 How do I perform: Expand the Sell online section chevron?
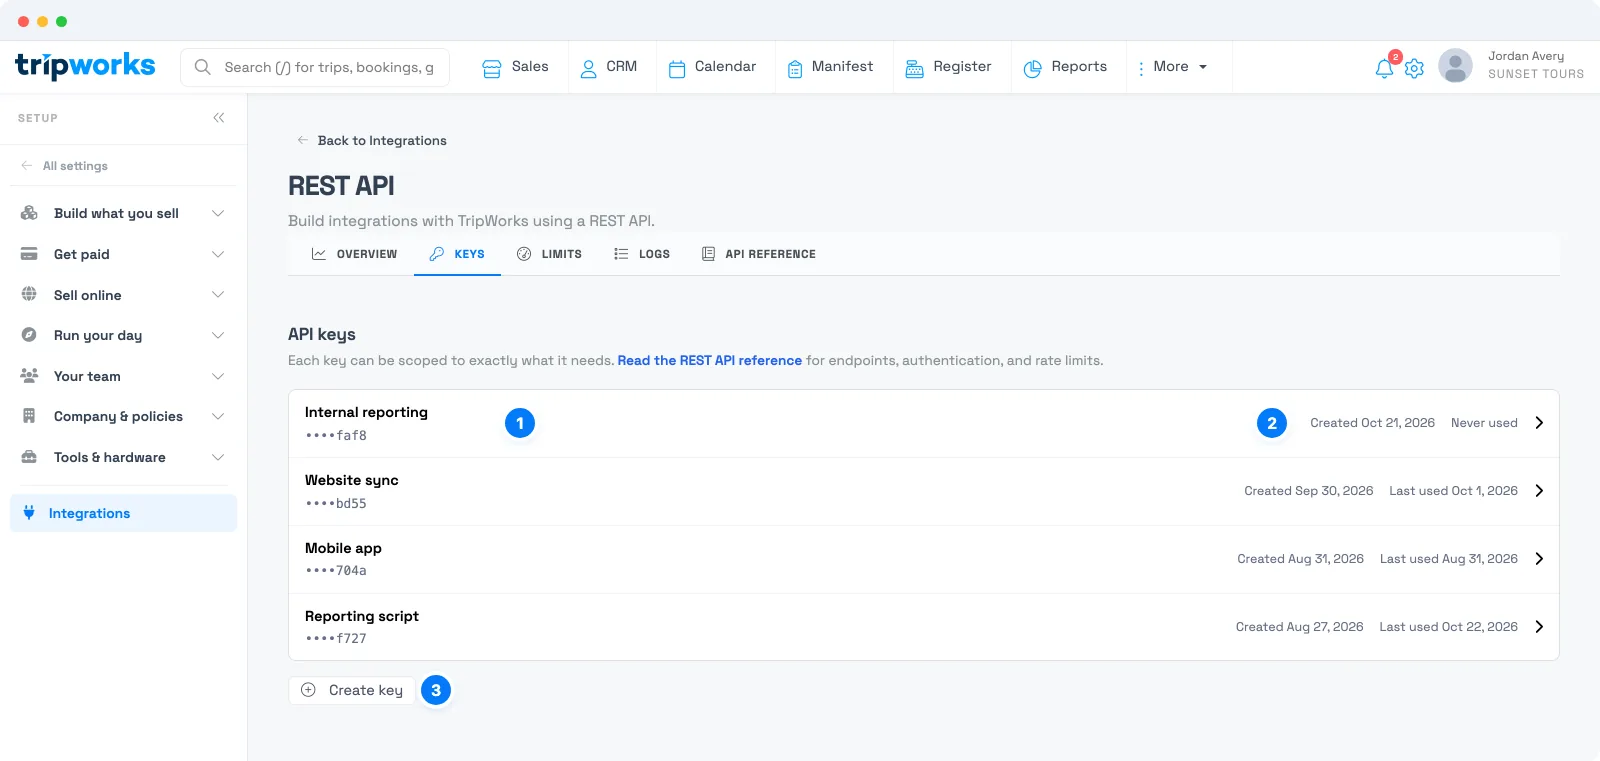tap(218, 295)
